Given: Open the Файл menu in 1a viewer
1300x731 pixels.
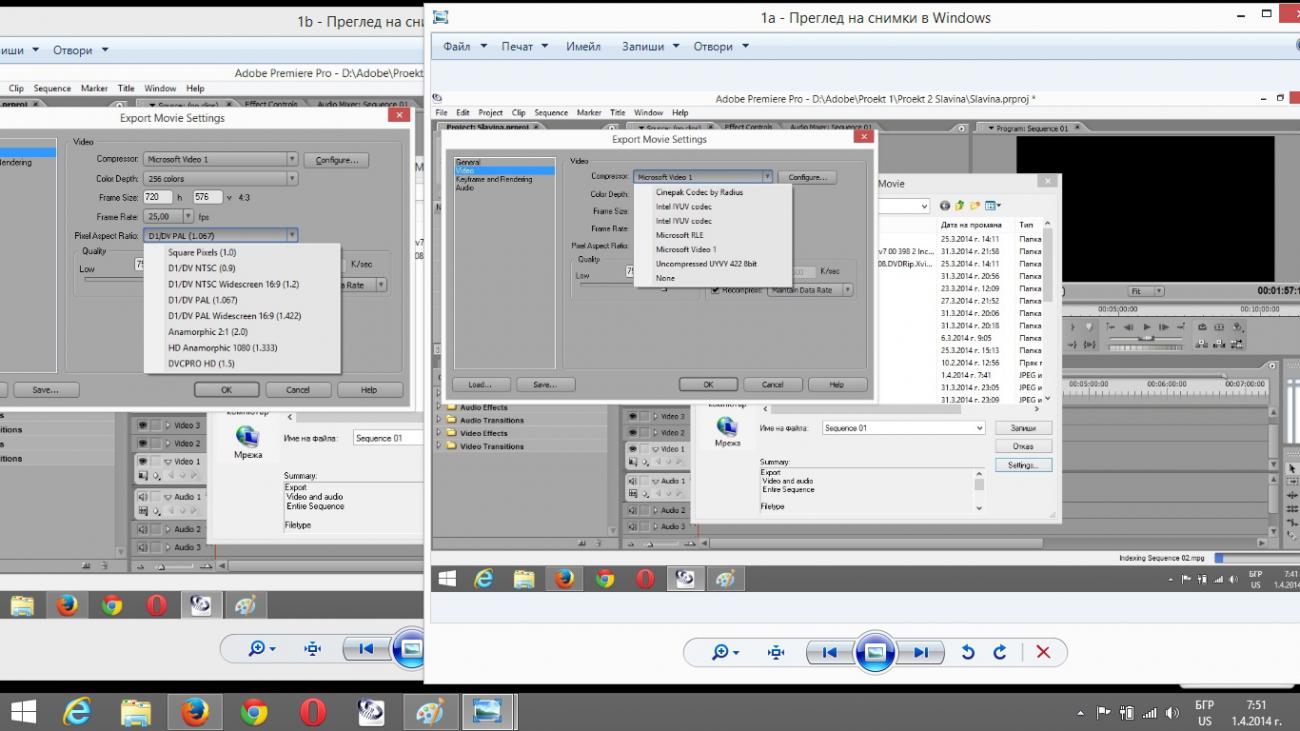Looking at the screenshot, I should point(465,46).
